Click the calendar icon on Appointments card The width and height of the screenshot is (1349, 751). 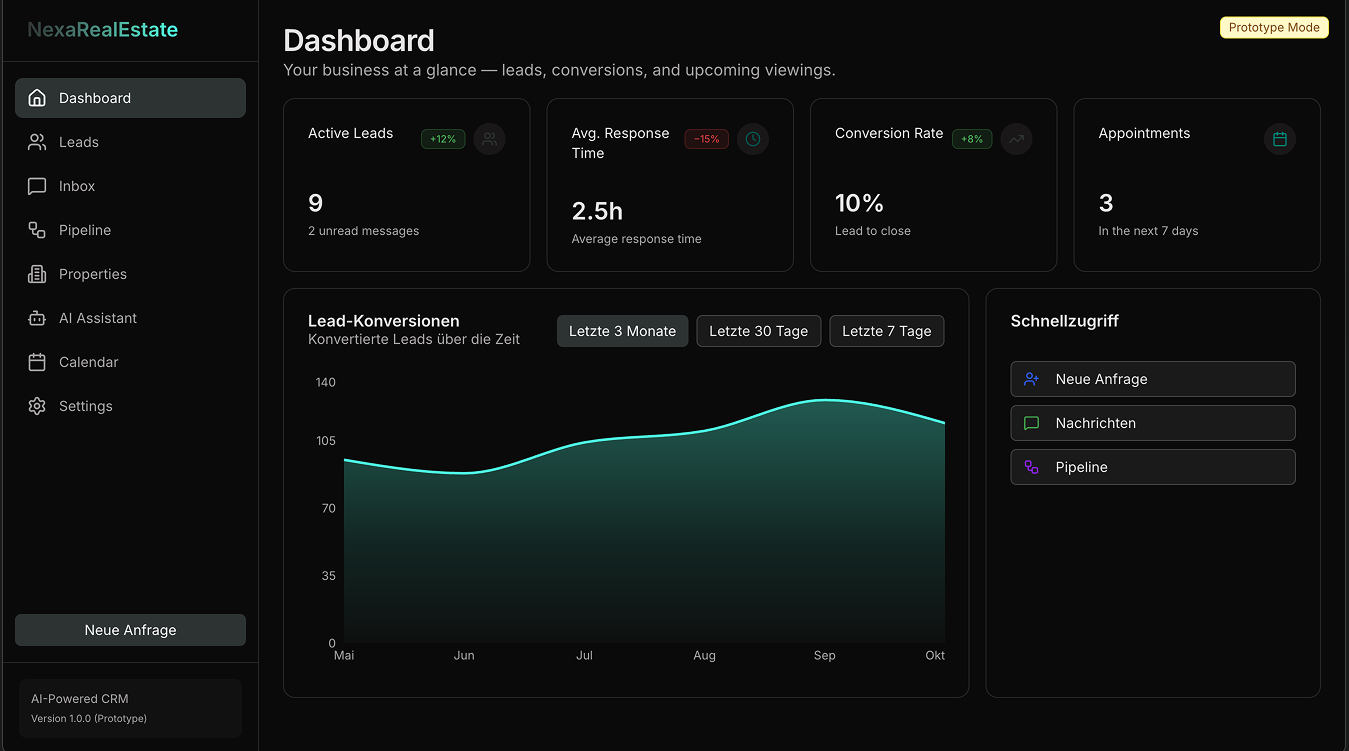(x=1279, y=139)
